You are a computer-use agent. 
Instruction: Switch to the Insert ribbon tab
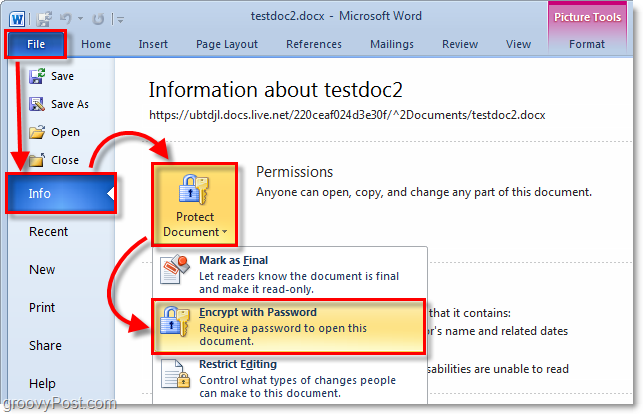[153, 44]
